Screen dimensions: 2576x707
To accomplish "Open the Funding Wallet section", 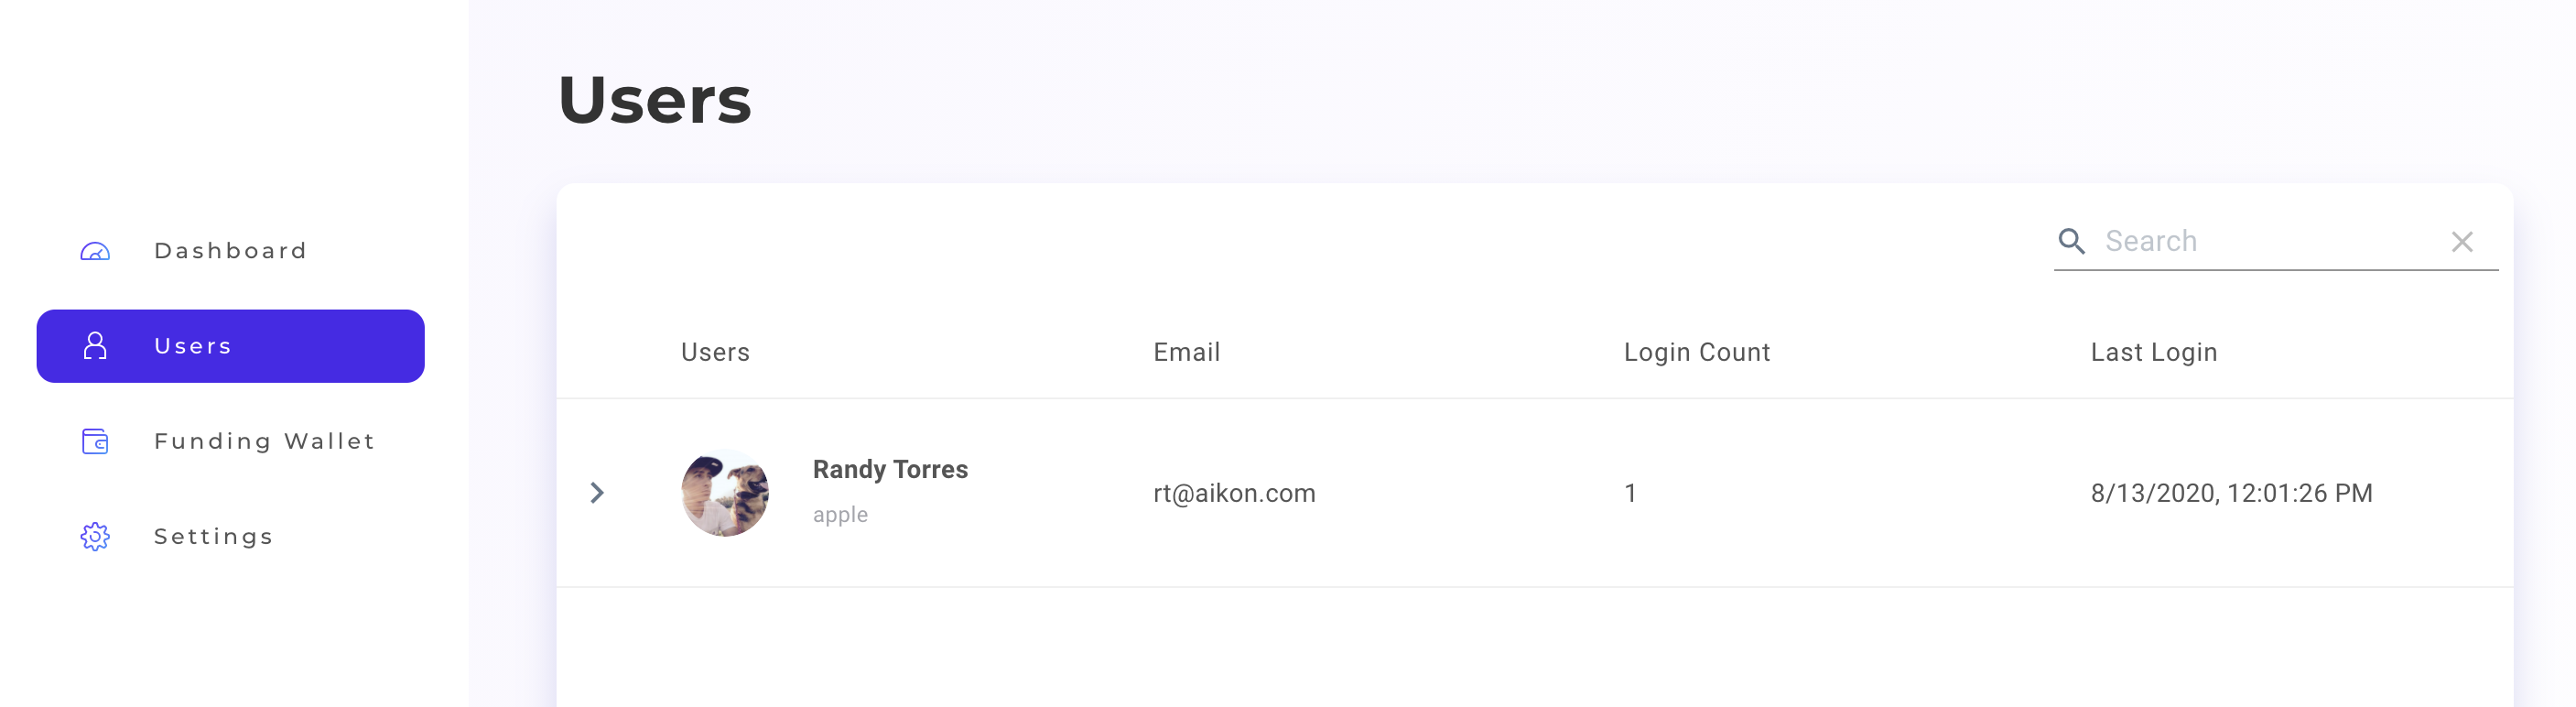I will pos(231,441).
